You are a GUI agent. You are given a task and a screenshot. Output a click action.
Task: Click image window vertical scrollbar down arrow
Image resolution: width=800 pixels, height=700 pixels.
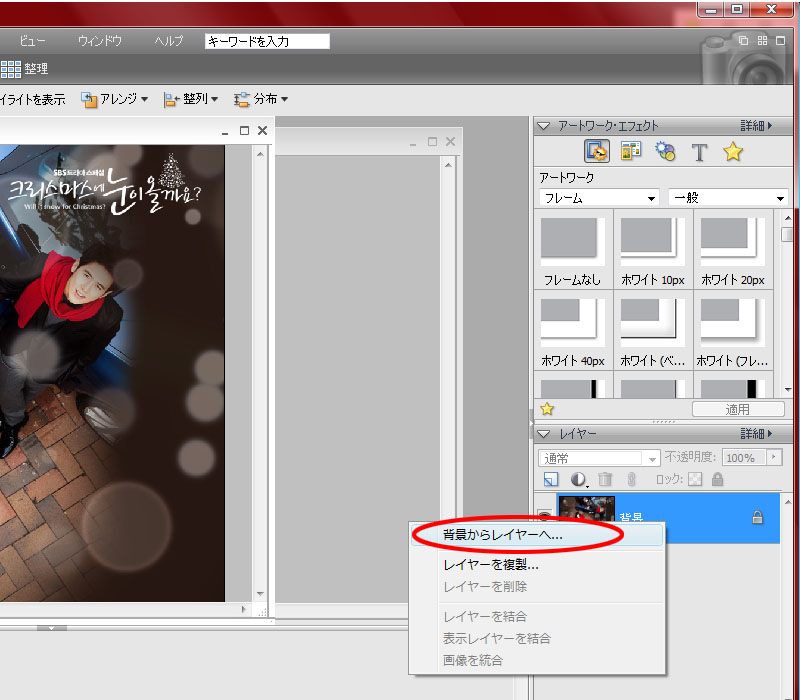point(260,593)
